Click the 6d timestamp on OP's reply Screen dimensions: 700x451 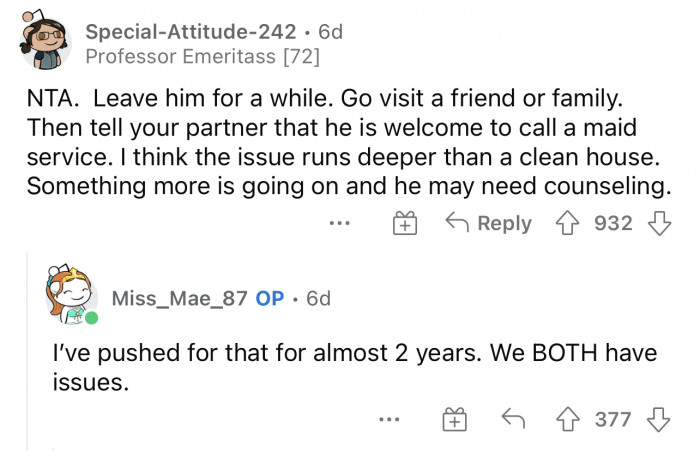point(317,298)
